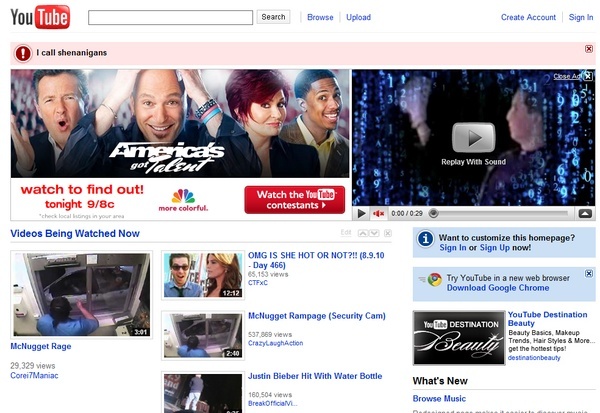Click Download Google Chrome link
The width and height of the screenshot is (600, 413).
pyautogui.click(x=498, y=288)
